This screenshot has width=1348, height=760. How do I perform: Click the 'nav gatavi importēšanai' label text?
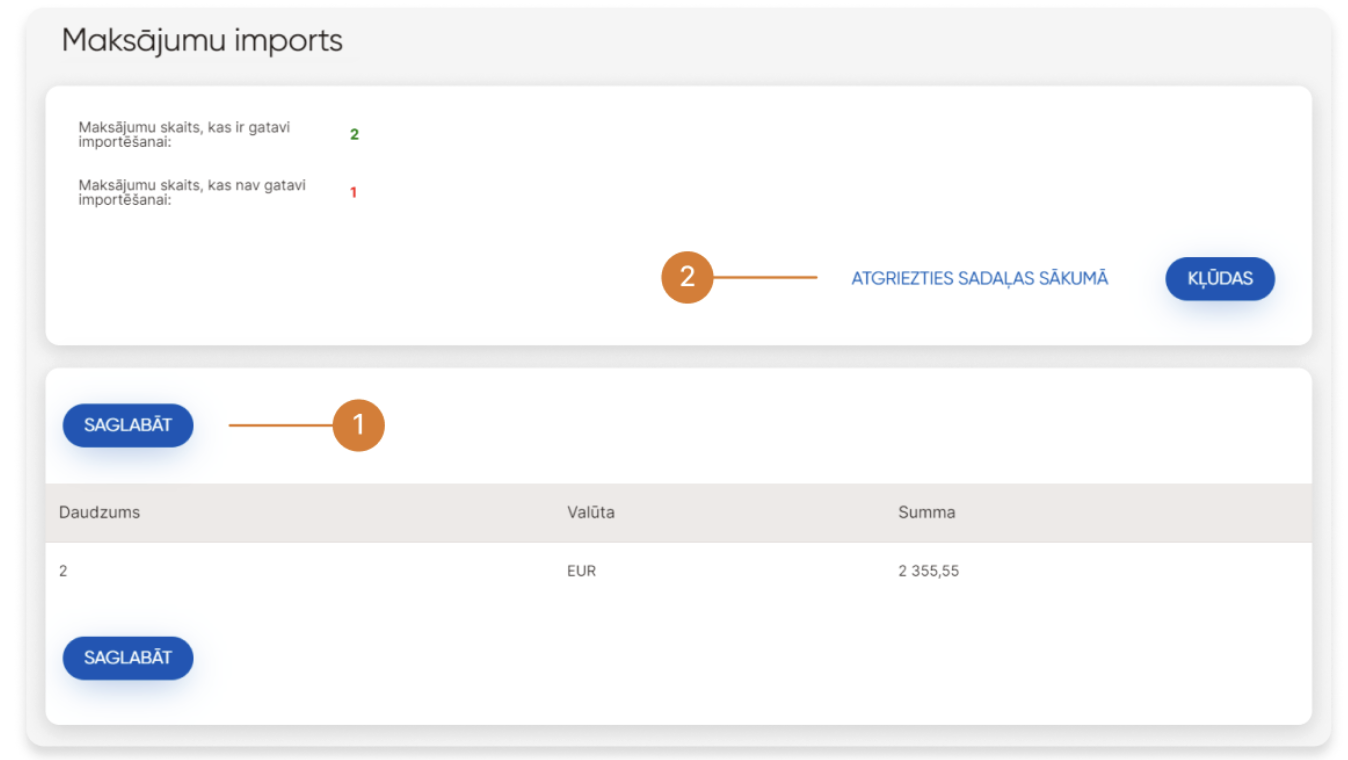point(191,192)
